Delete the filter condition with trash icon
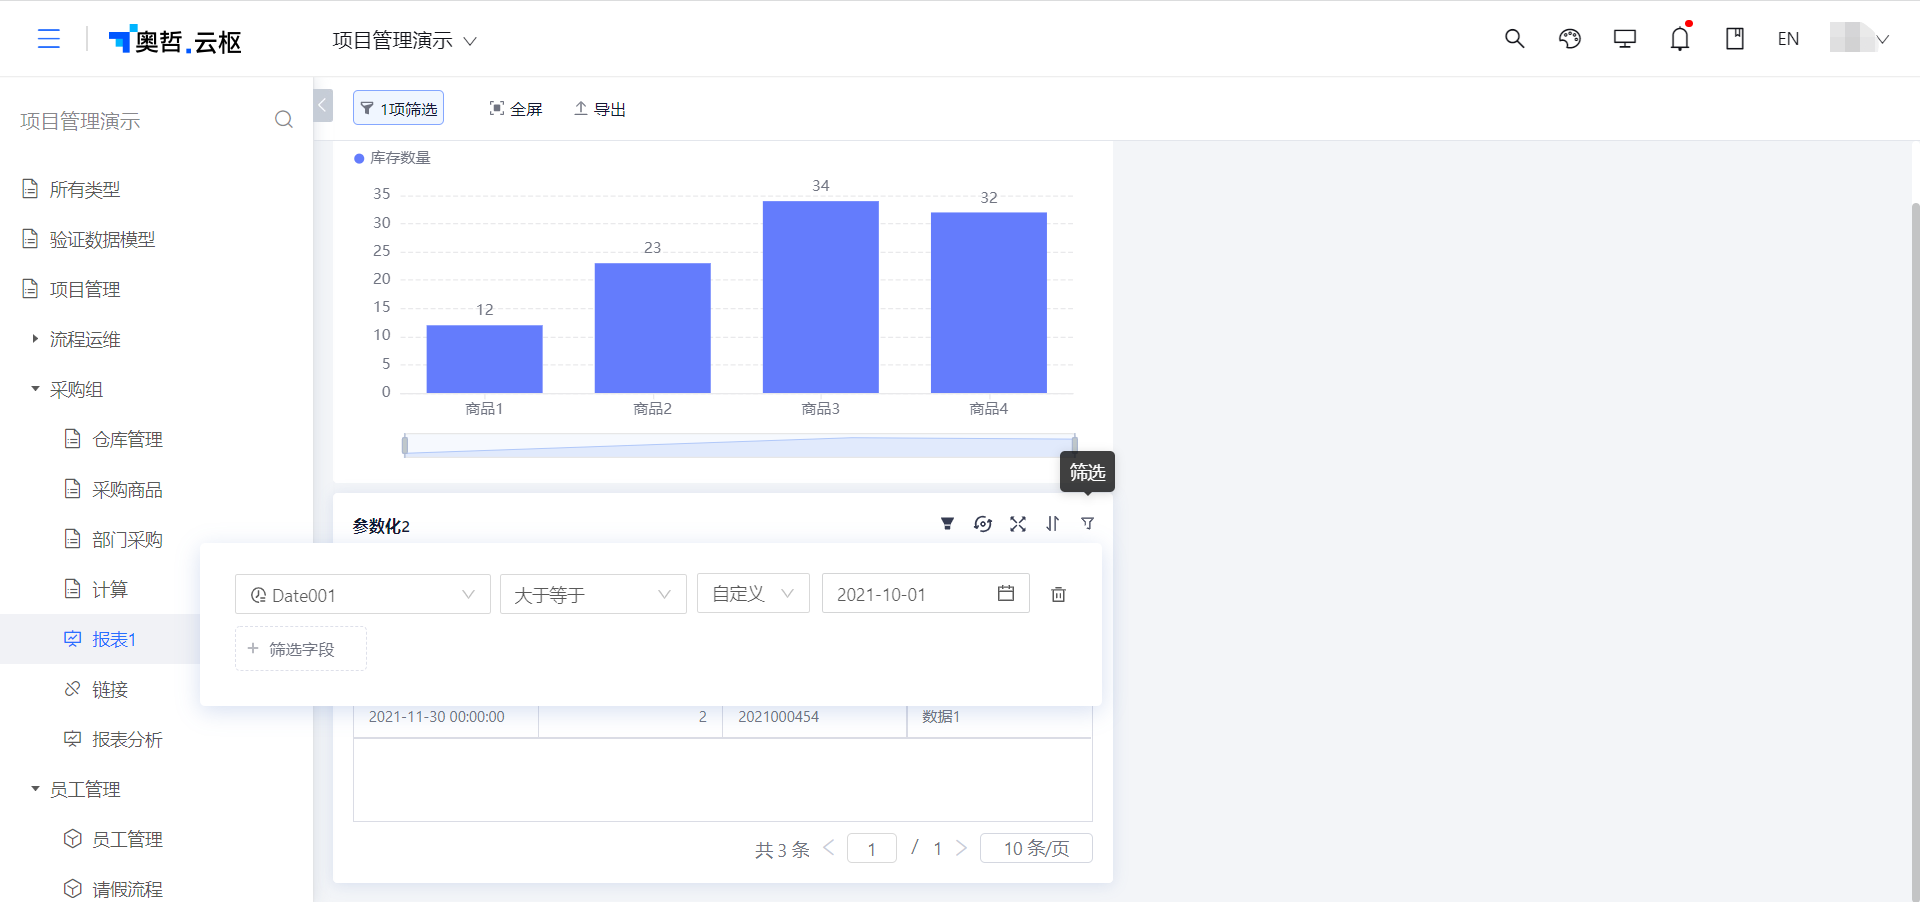This screenshot has height=902, width=1920. click(1058, 595)
